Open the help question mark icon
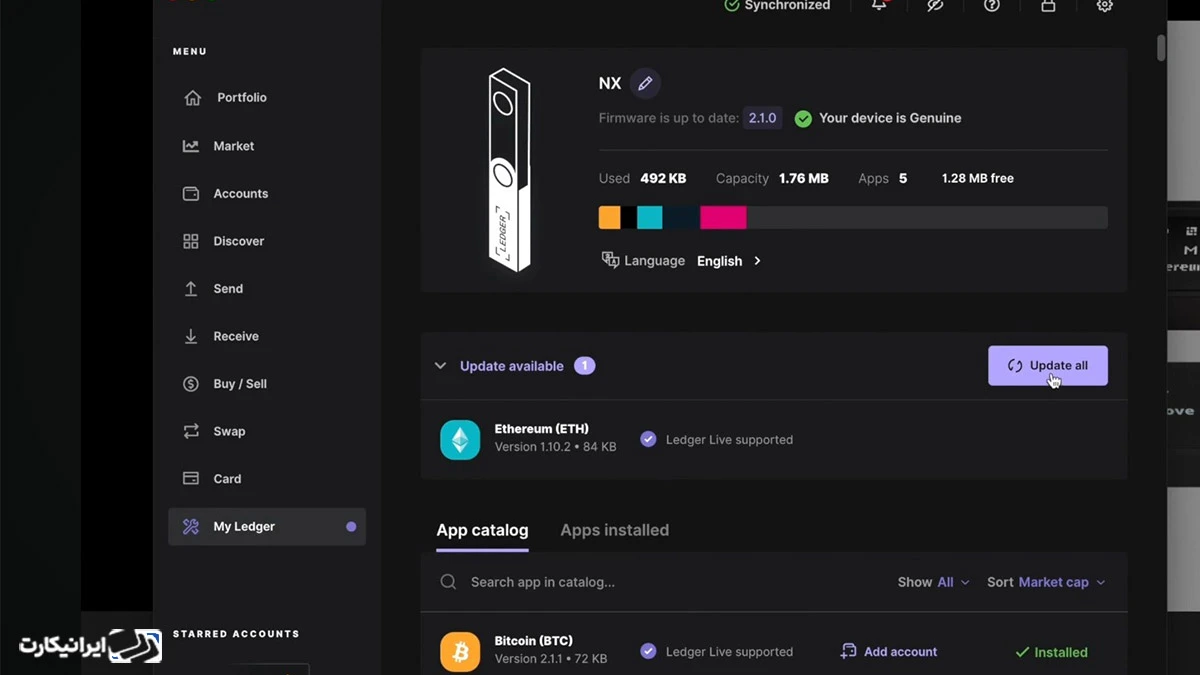The width and height of the screenshot is (1200, 675). (x=991, y=5)
